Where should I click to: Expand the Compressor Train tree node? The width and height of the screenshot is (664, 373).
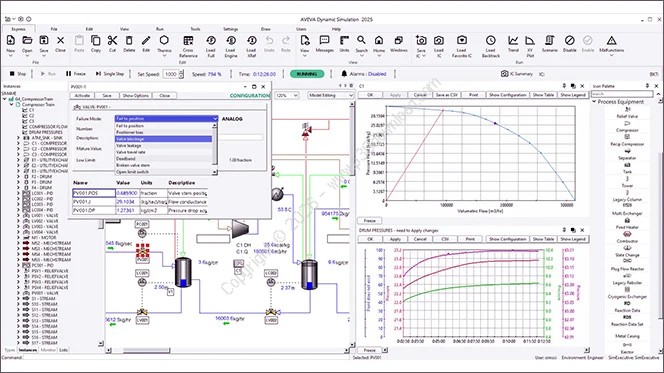12,104
